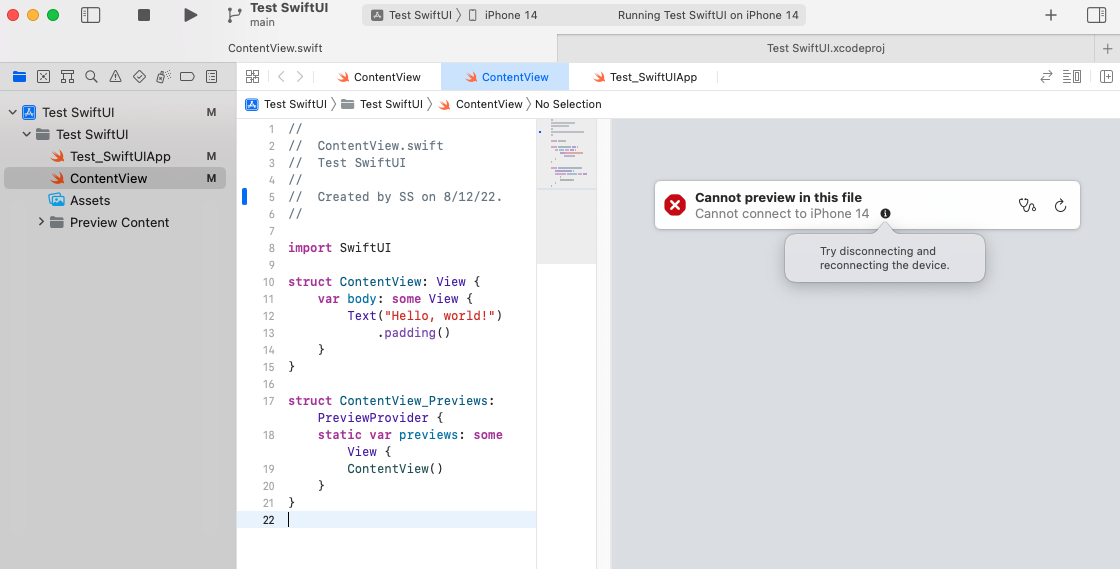Click Test SwiftUI project in jump bar
Image resolution: width=1120 pixels, height=569 pixels.
pos(286,104)
